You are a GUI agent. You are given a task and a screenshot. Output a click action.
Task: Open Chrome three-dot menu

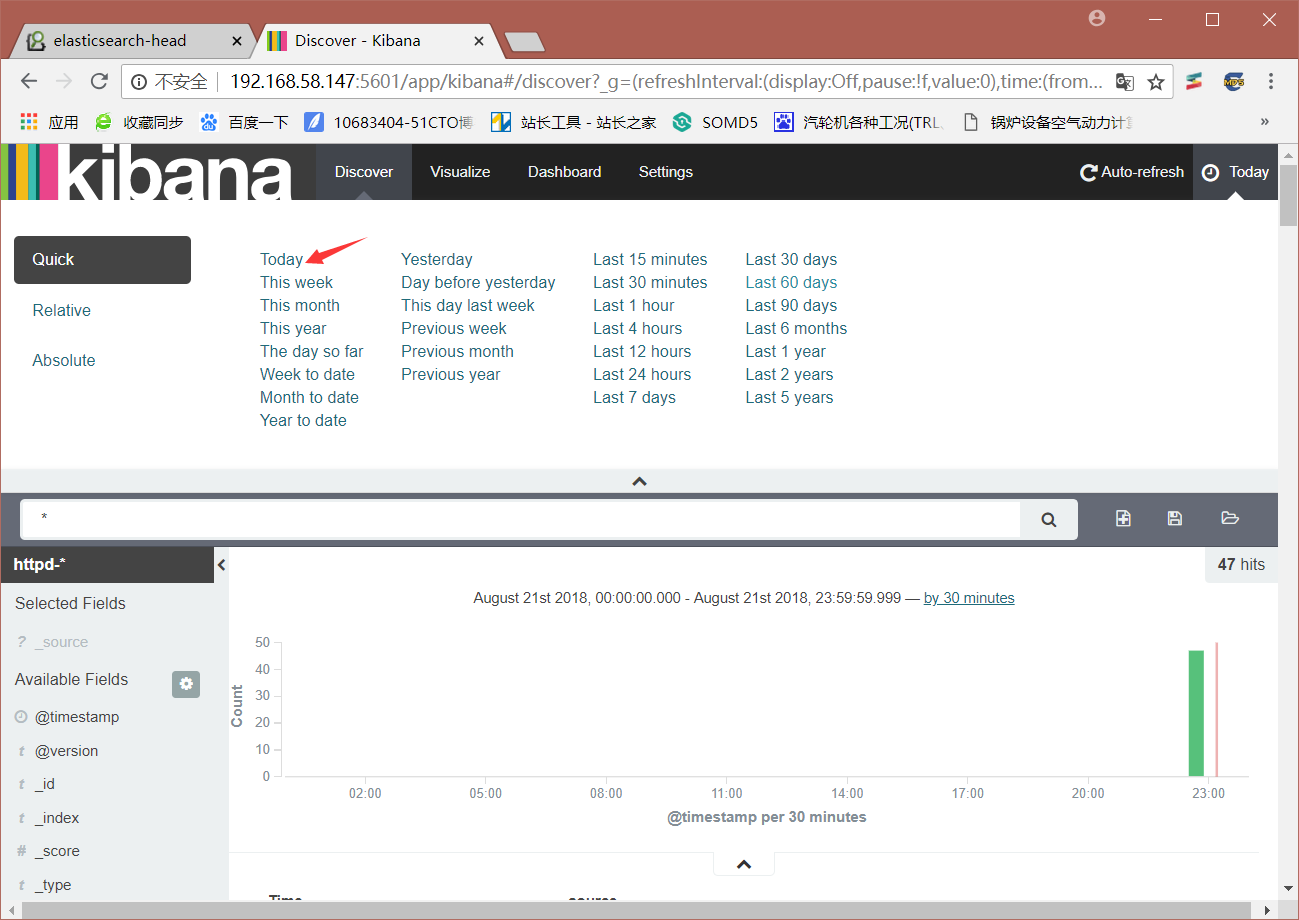pos(1271,82)
